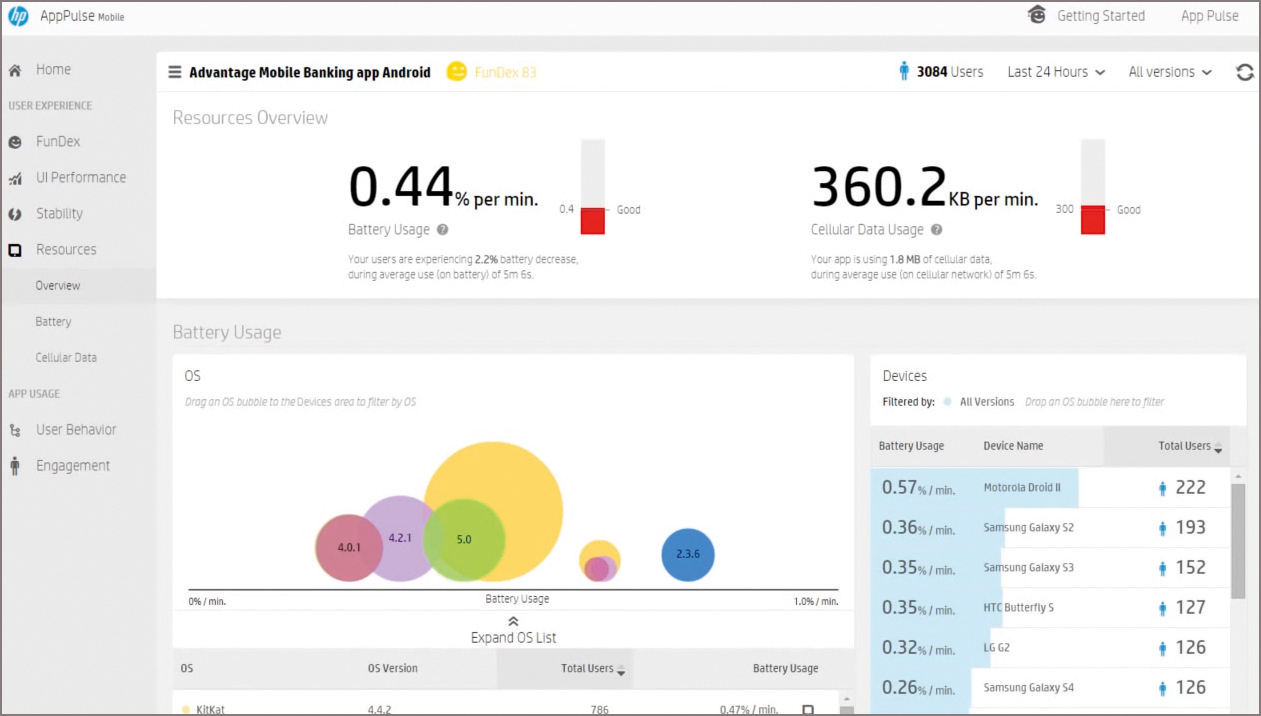Click the Devices list vertical scrollbar
1261x716 pixels.
(1238, 540)
